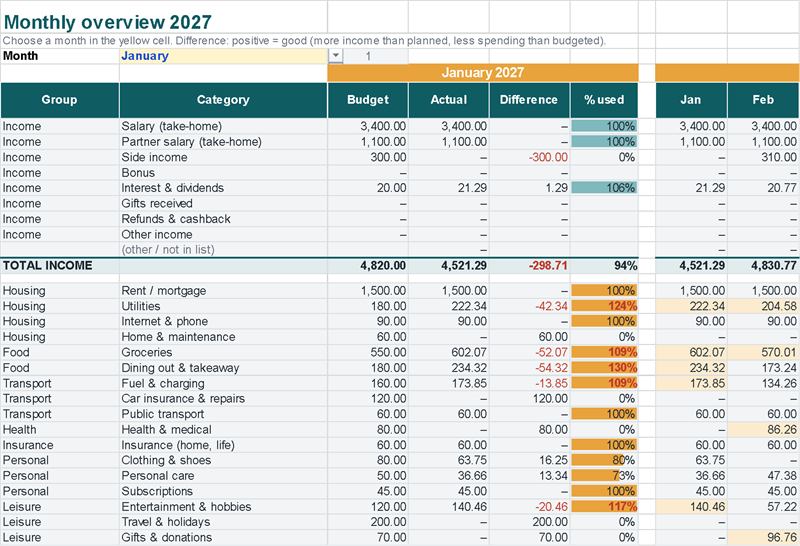The height and width of the screenshot is (546, 800).
Task: Open the month dropdown arrow
Action: coord(336,56)
